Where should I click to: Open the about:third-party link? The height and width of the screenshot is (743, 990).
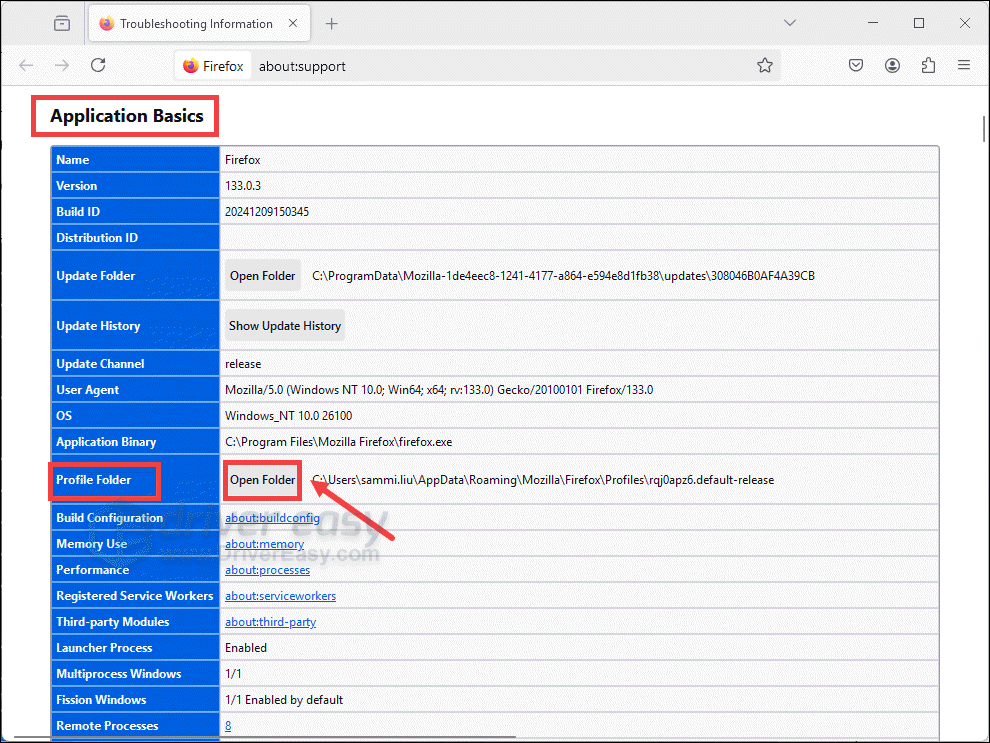[x=270, y=622]
